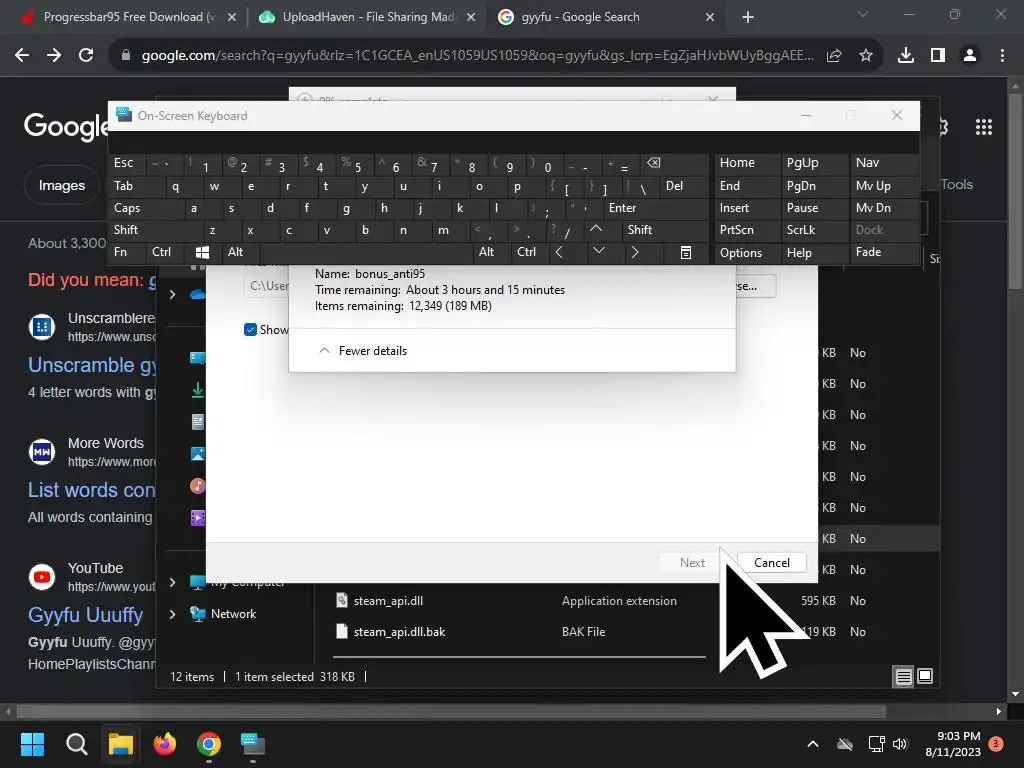This screenshot has height=768, width=1024.
Task: Open Chrome from taskbar
Action: point(209,744)
